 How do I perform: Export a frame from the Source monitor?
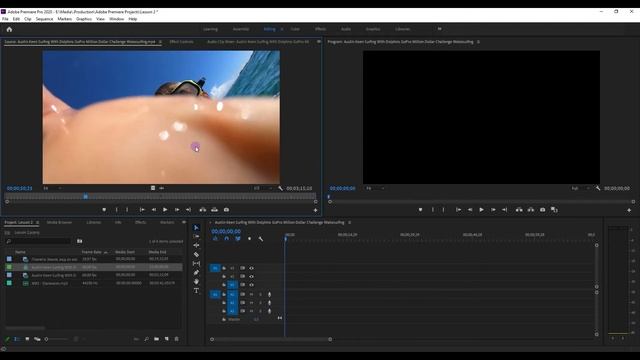pyautogui.click(x=226, y=210)
